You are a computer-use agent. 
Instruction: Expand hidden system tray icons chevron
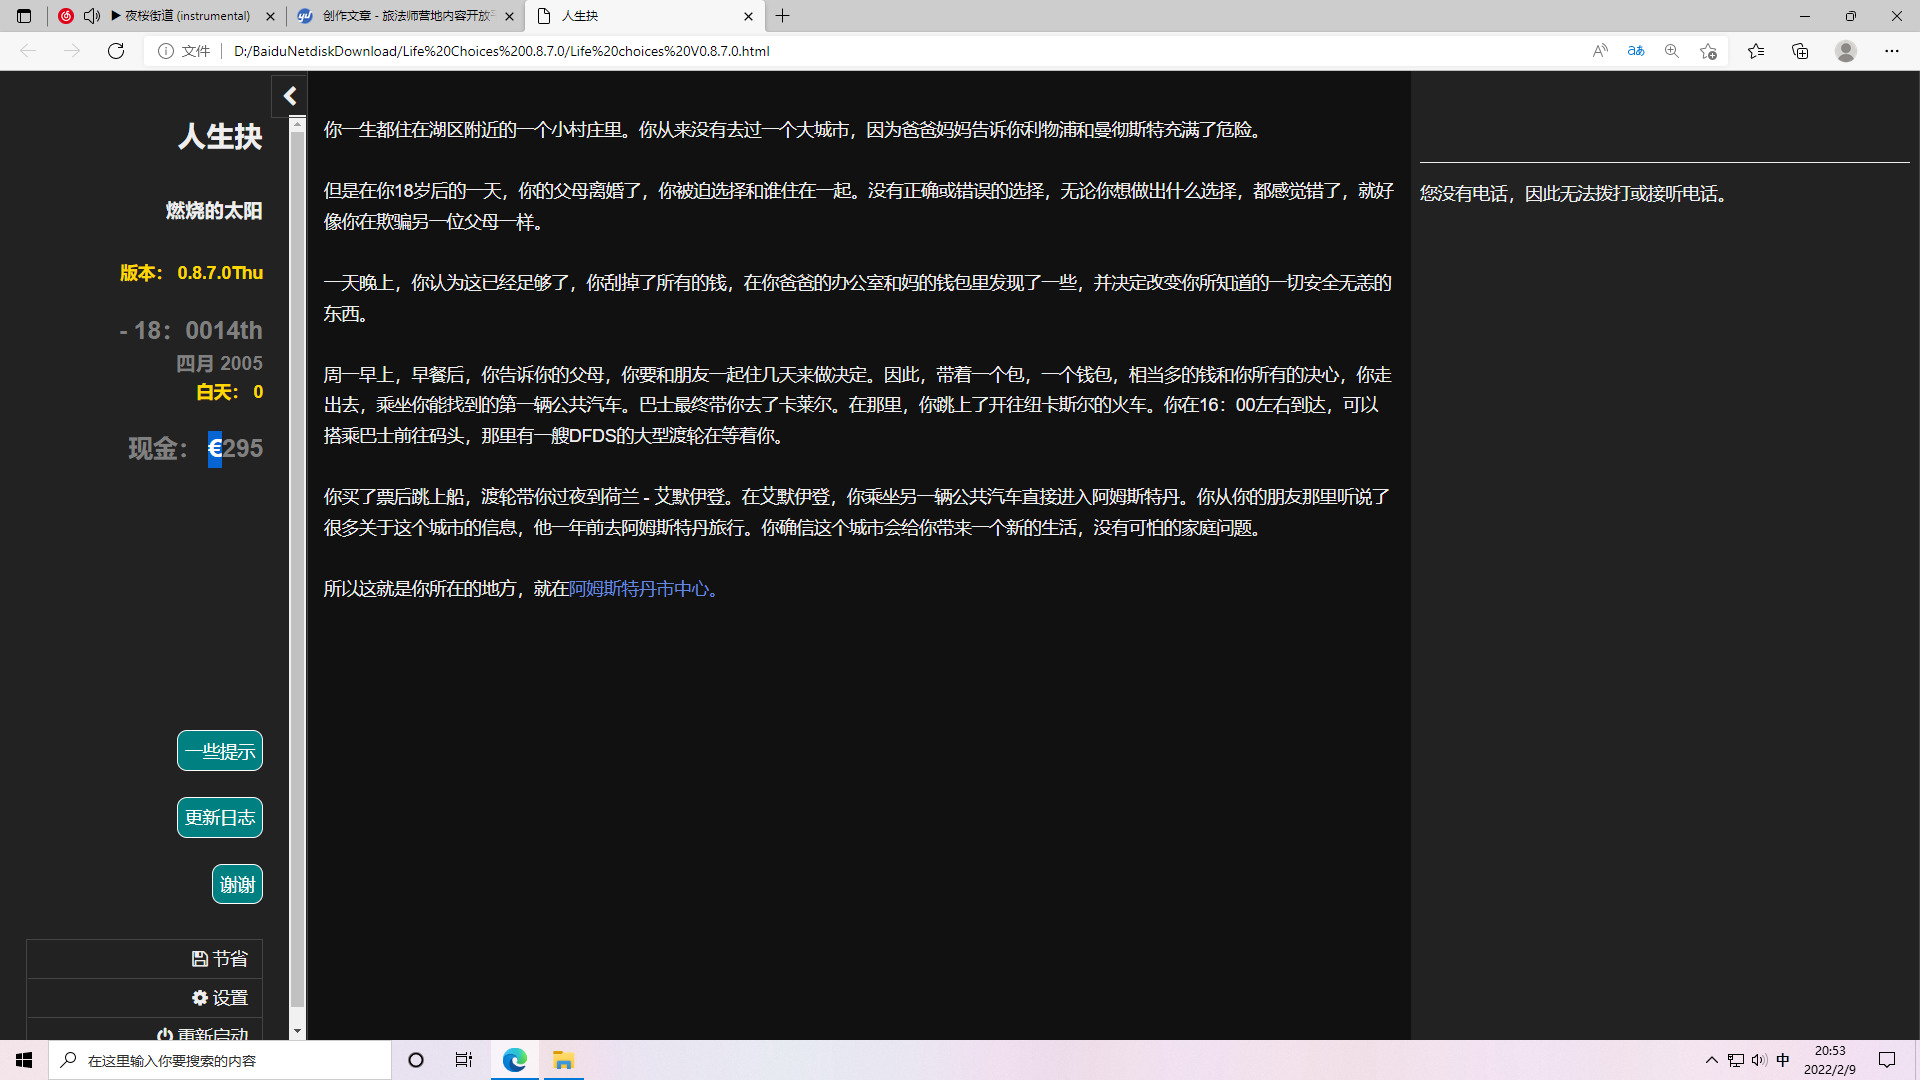(1711, 1060)
